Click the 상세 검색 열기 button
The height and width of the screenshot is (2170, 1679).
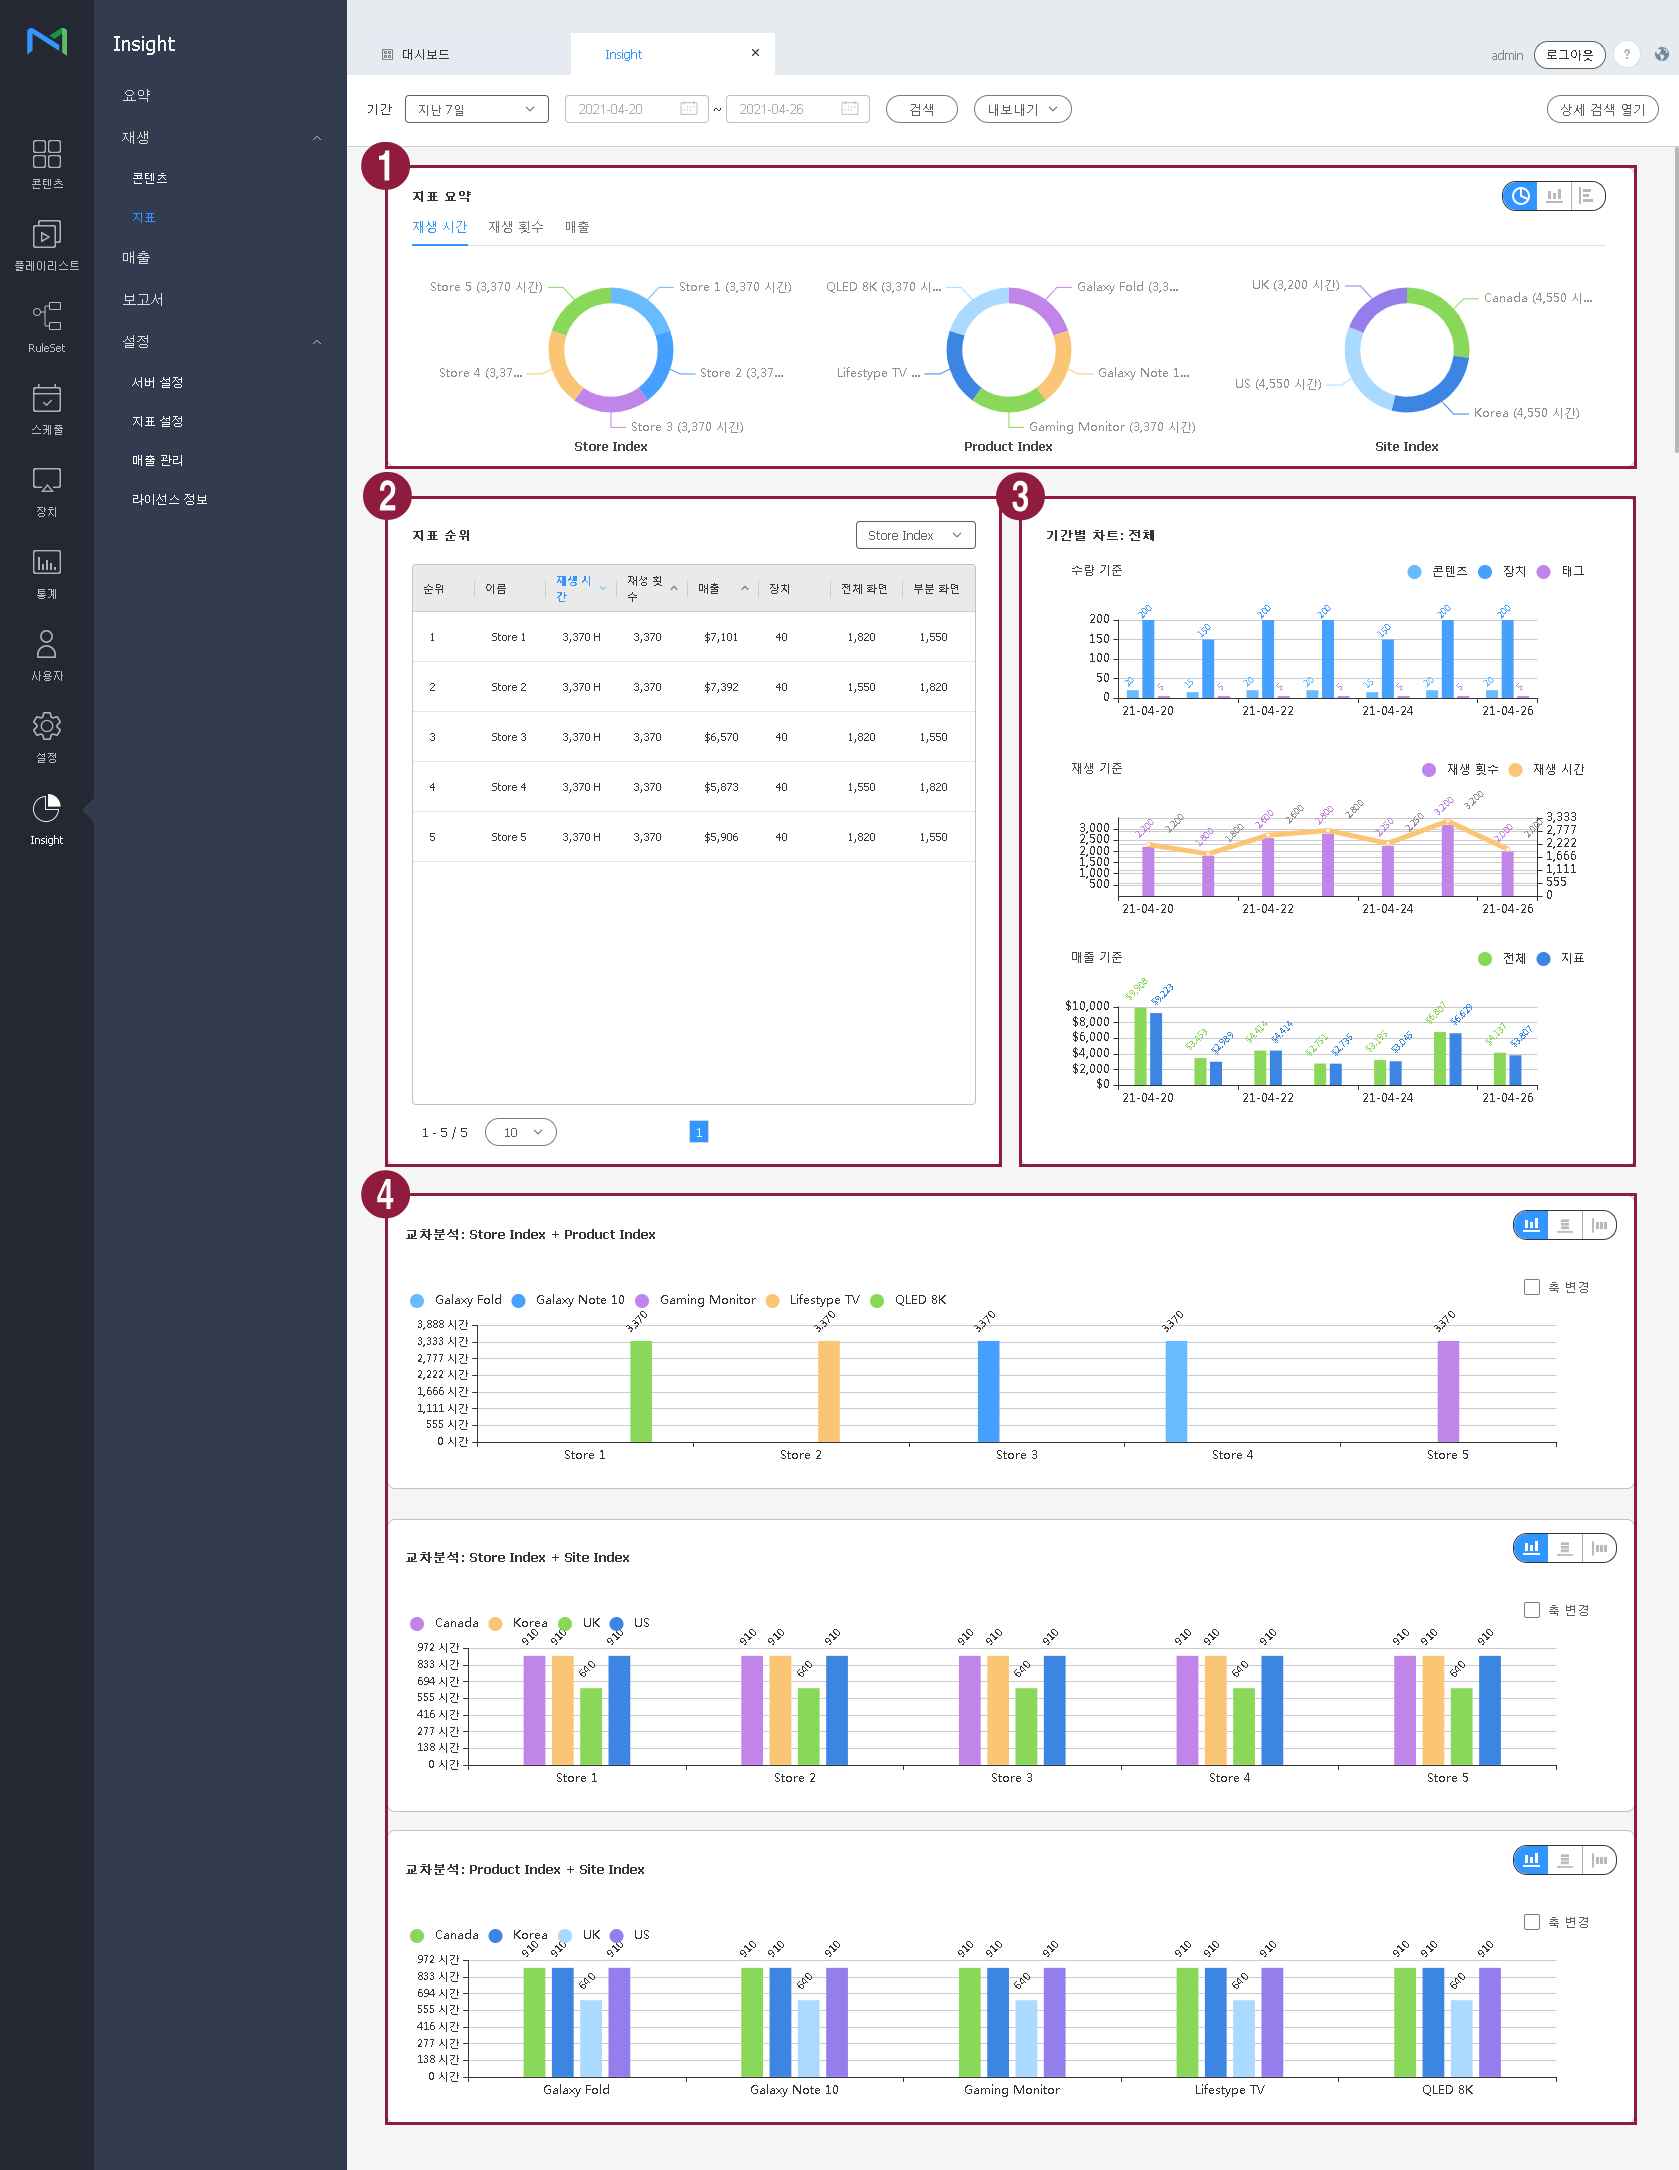[1602, 109]
